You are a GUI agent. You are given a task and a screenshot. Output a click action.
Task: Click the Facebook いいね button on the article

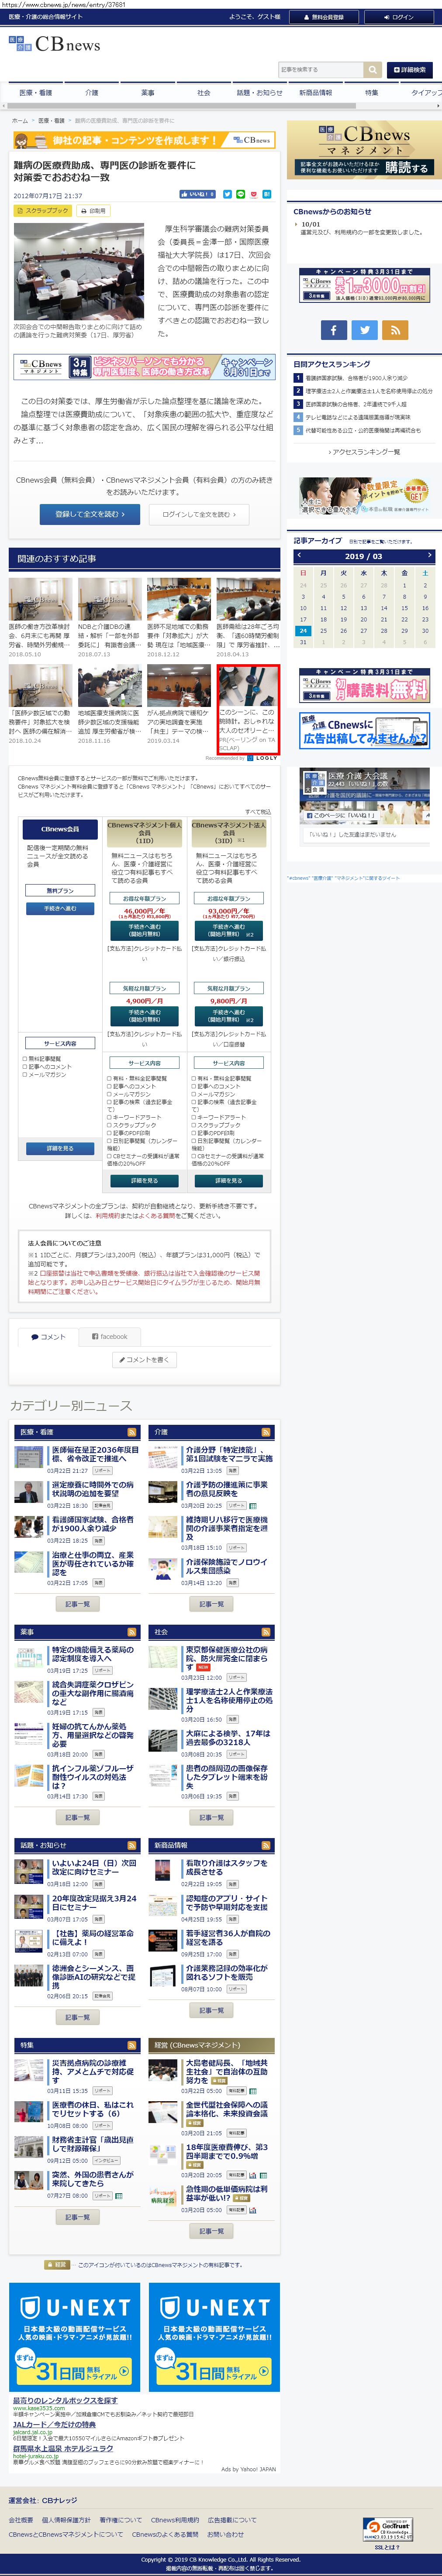pos(197,194)
